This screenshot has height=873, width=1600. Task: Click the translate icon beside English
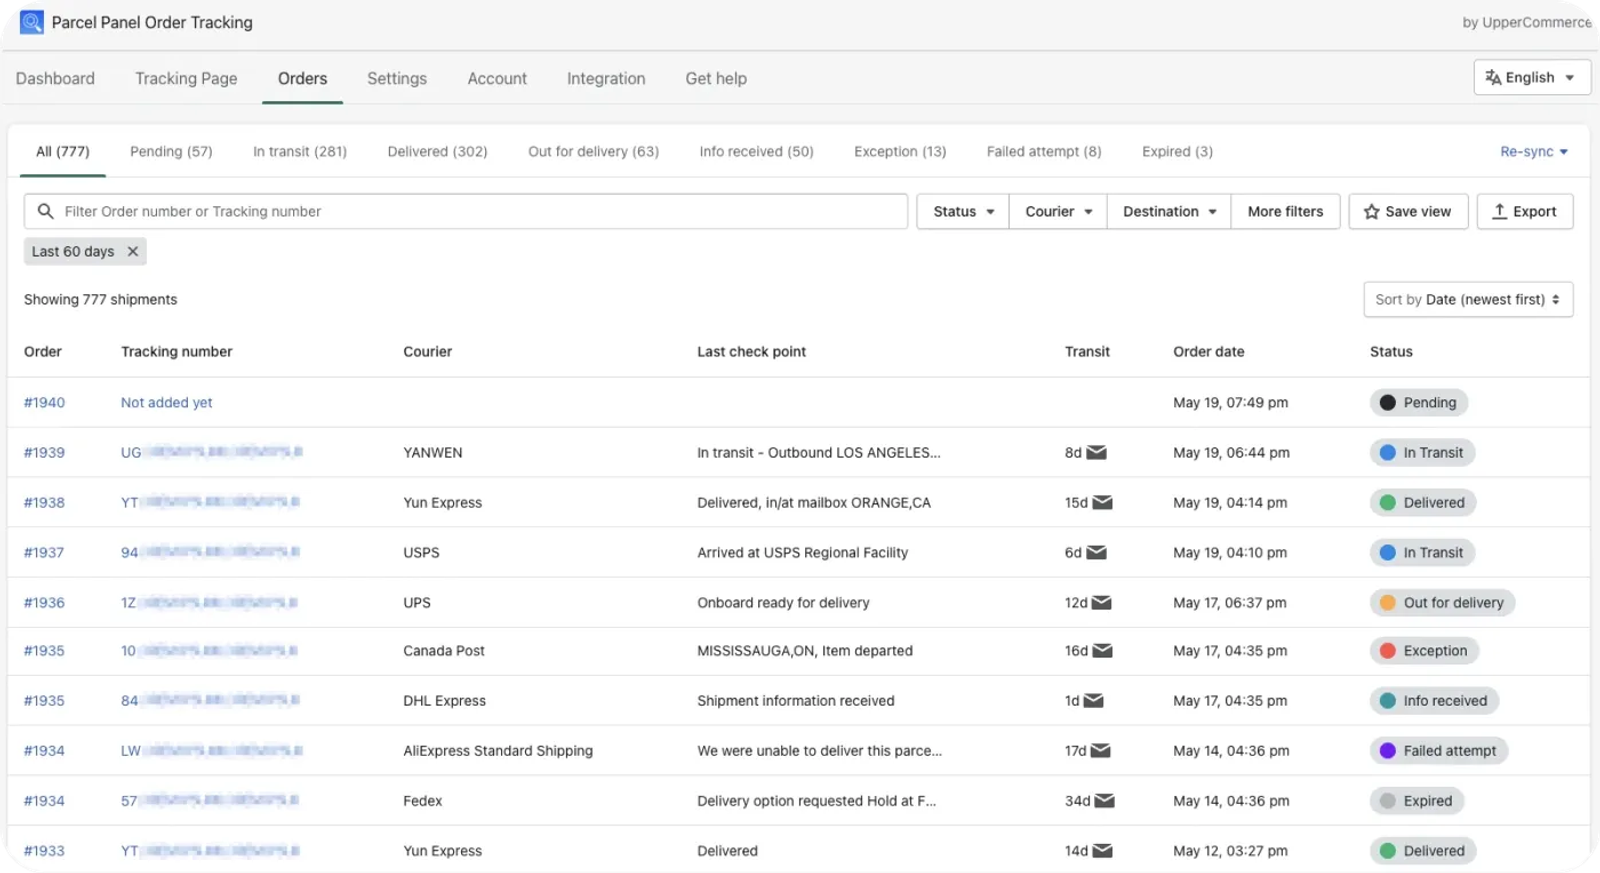pyautogui.click(x=1493, y=77)
